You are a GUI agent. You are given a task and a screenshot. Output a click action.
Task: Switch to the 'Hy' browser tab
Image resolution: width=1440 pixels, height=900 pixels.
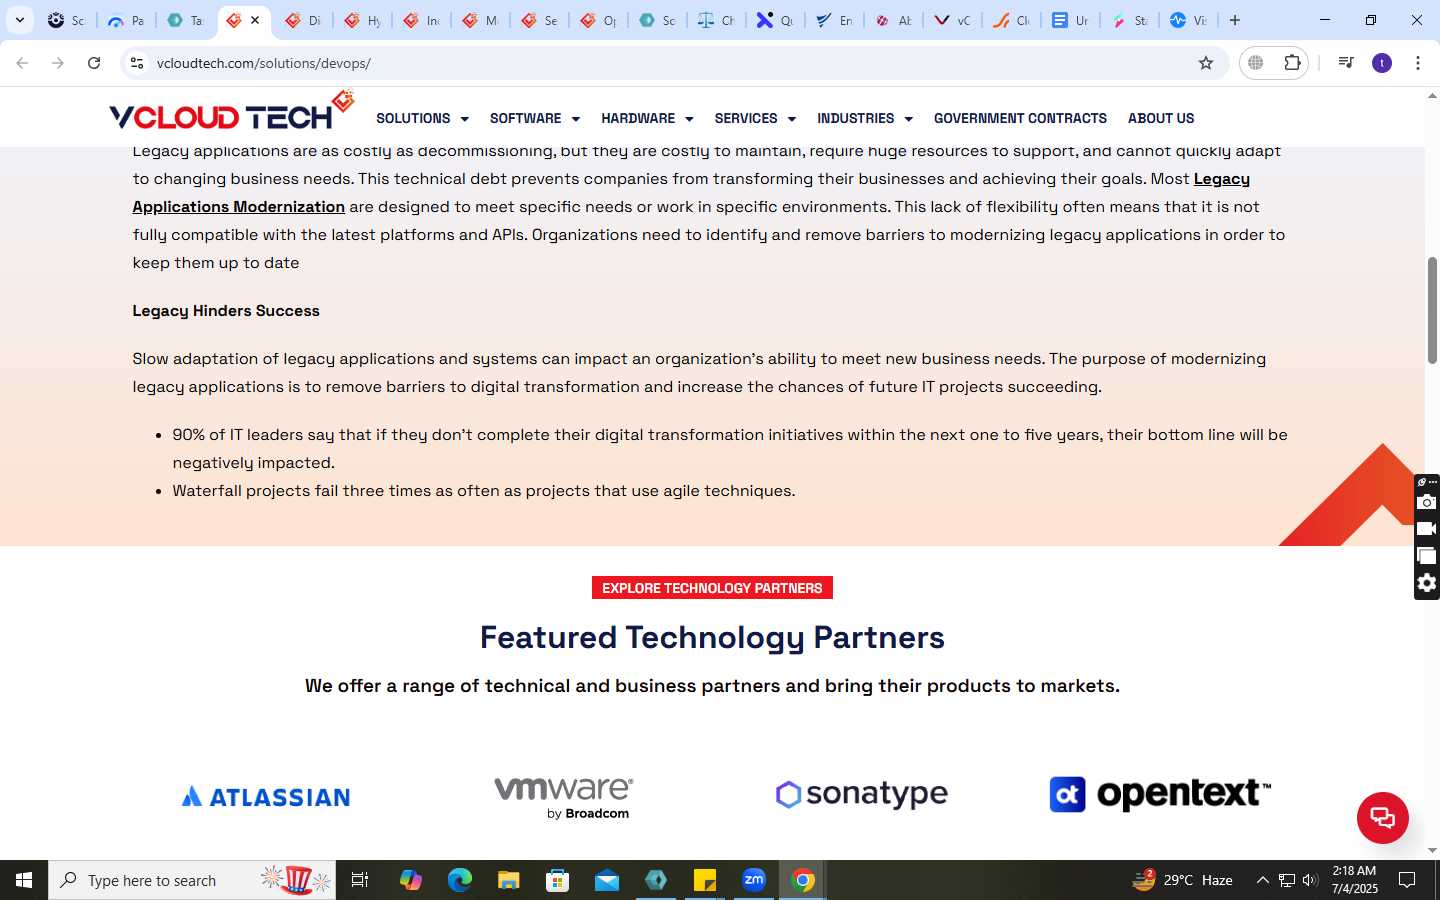click(x=362, y=20)
